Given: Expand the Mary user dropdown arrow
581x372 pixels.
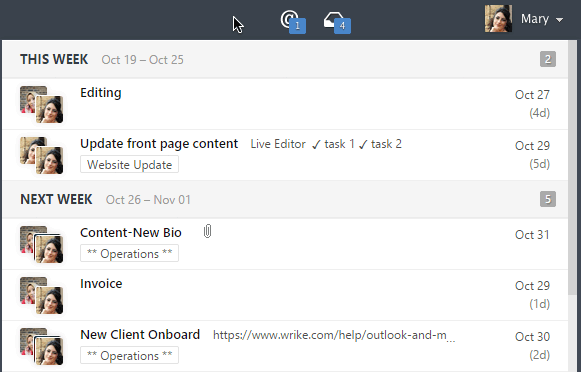Looking at the screenshot, I should (560, 20).
